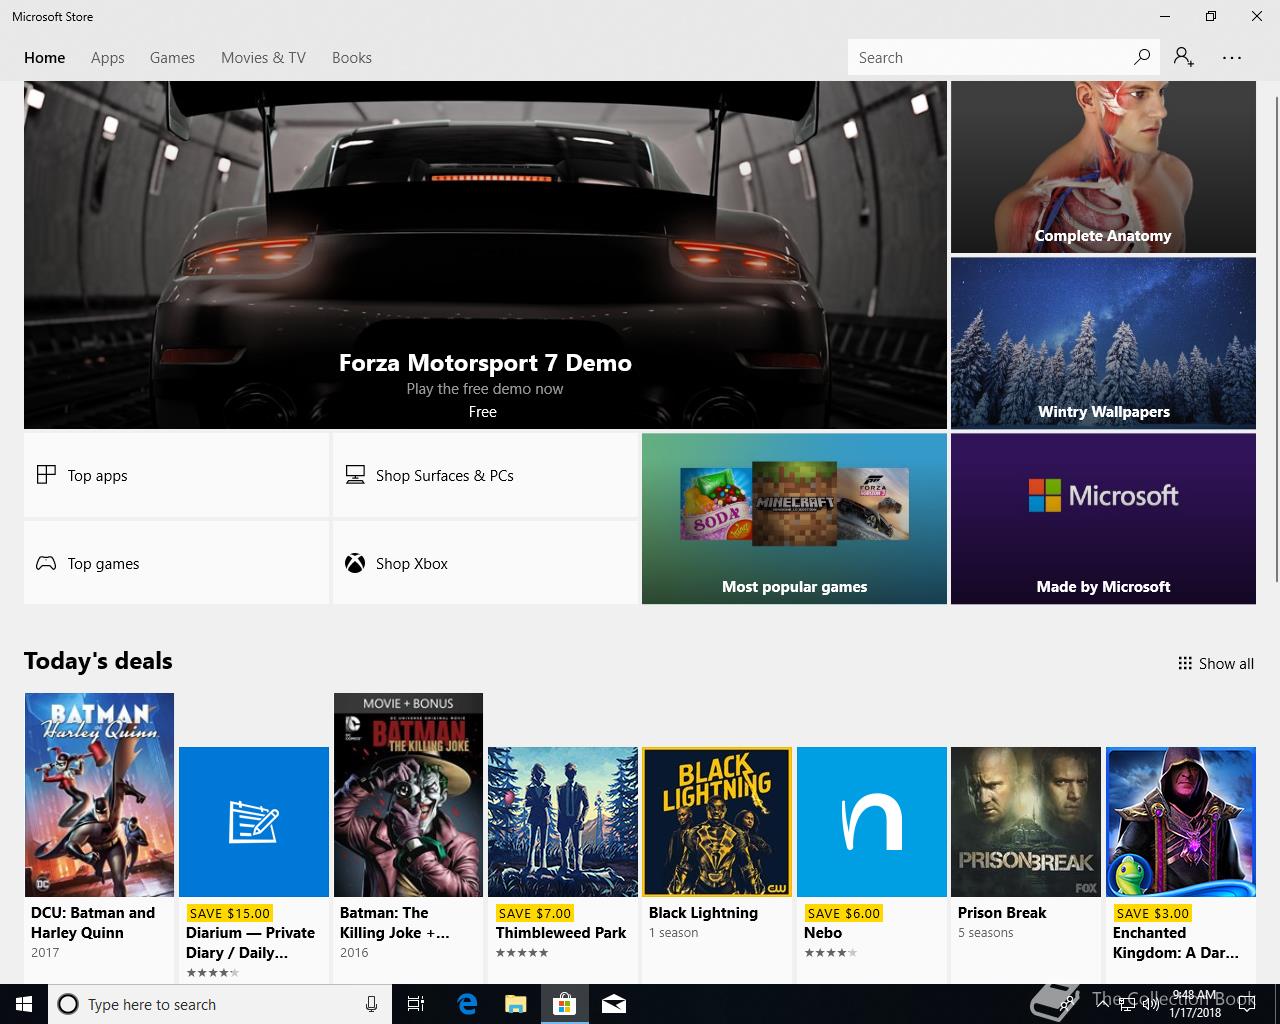Click the search magnifier icon
Image resolution: width=1280 pixels, height=1024 pixels.
1142,57
